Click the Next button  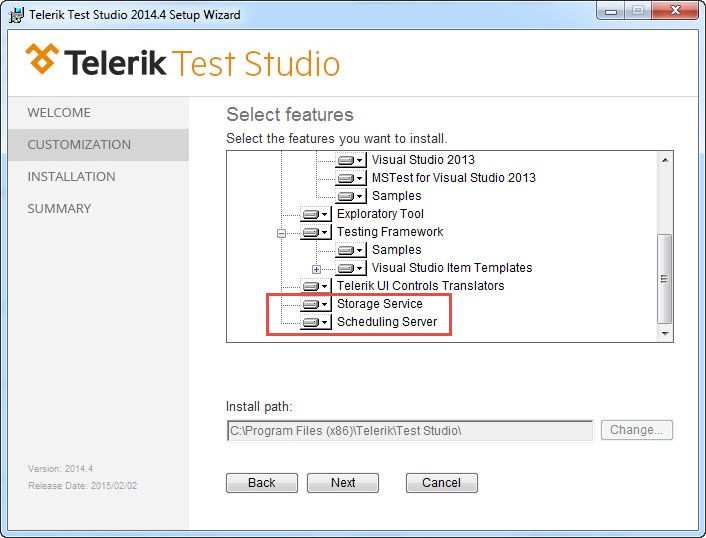coord(343,483)
